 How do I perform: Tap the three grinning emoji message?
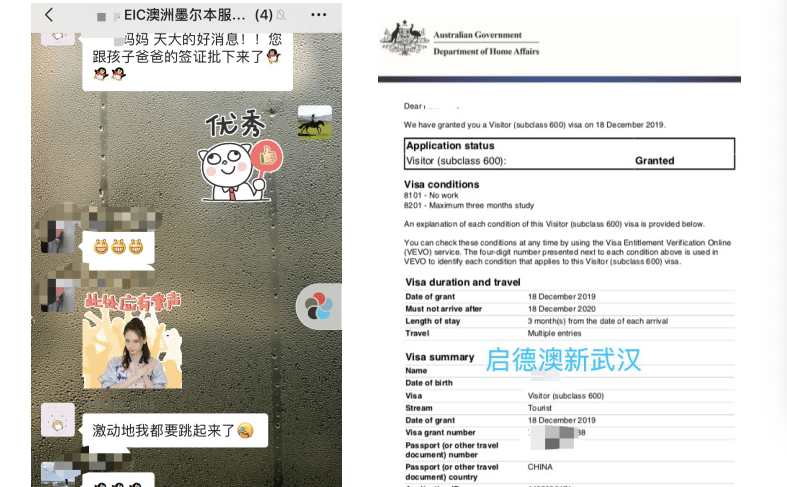pyautogui.click(x=118, y=247)
